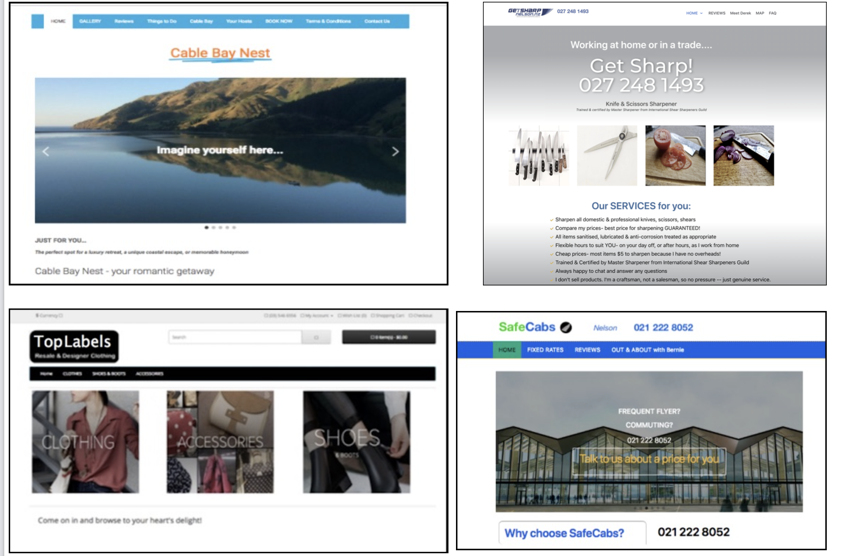Open the SHOES category image on TopLabels

(356, 441)
